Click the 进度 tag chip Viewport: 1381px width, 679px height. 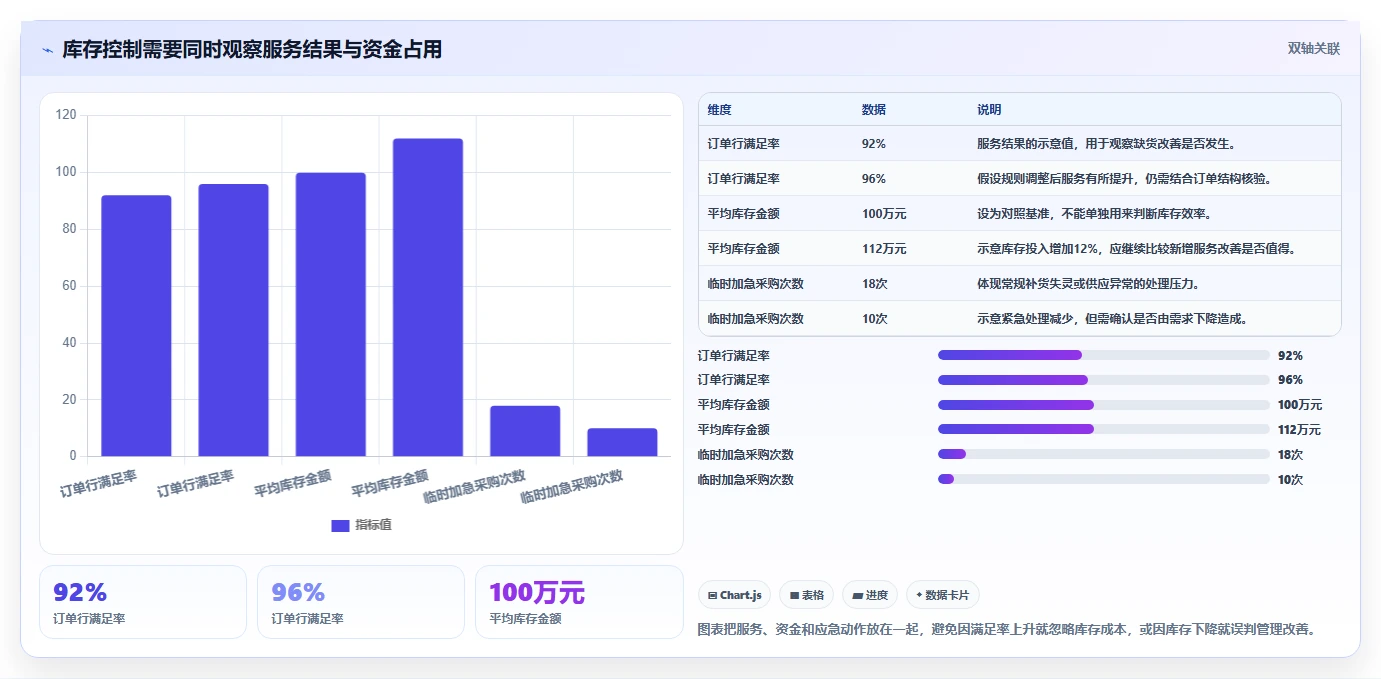pos(870,595)
